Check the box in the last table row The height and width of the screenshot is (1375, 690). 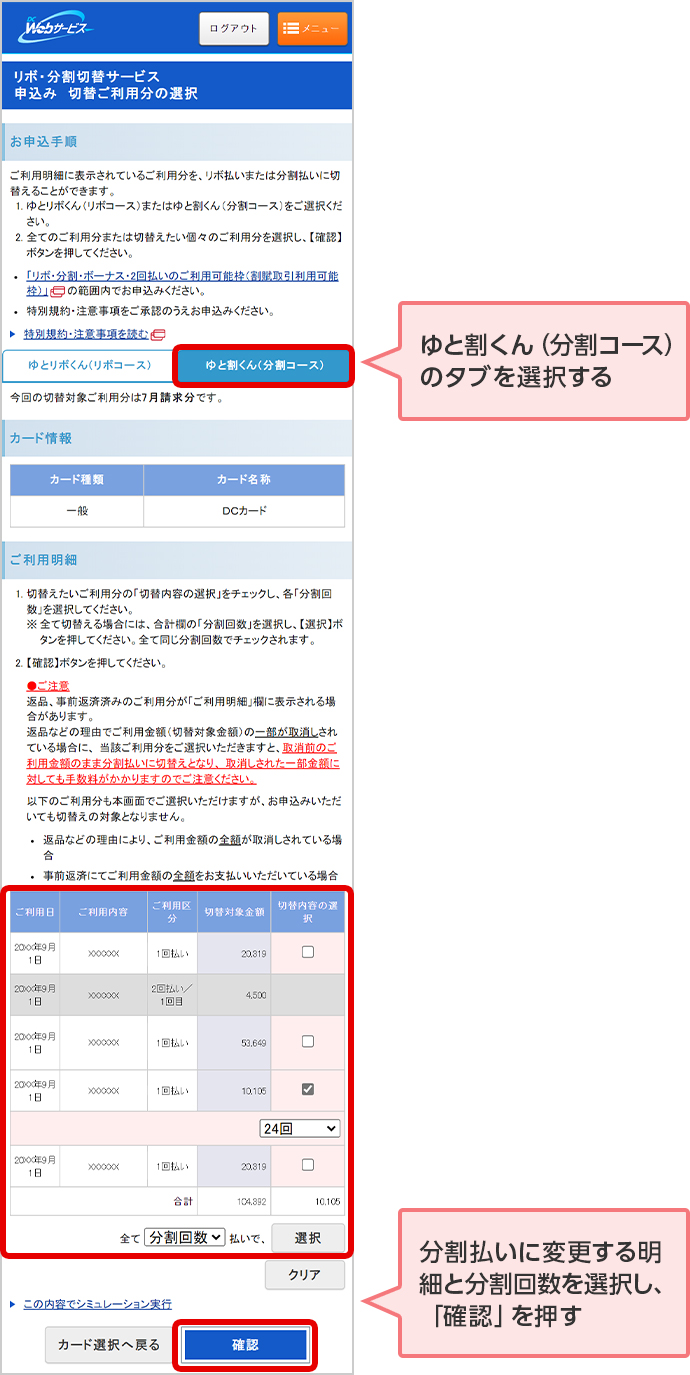307,1165
